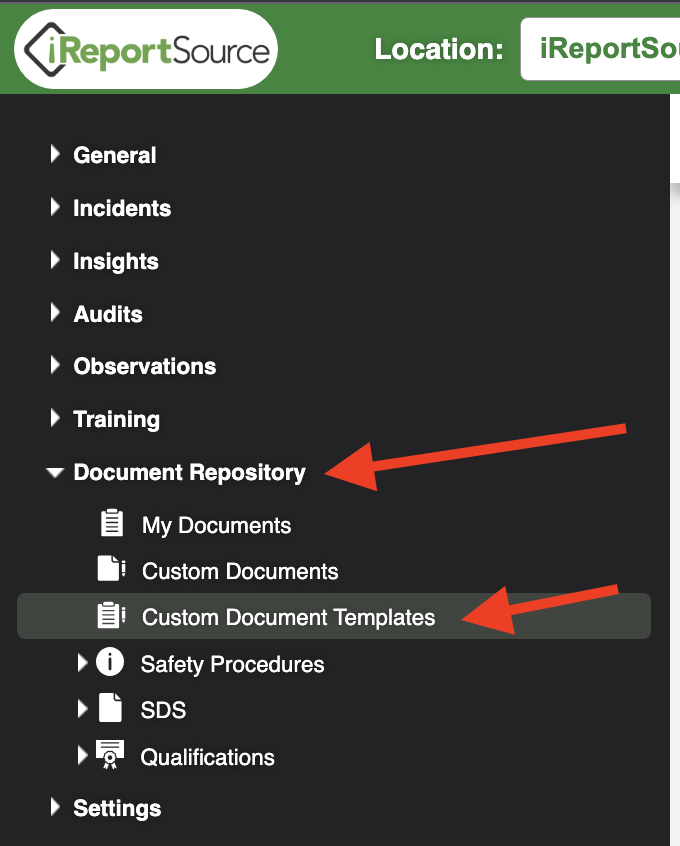Click the Custom Document Templates icon
680x846 pixels.
[112, 616]
